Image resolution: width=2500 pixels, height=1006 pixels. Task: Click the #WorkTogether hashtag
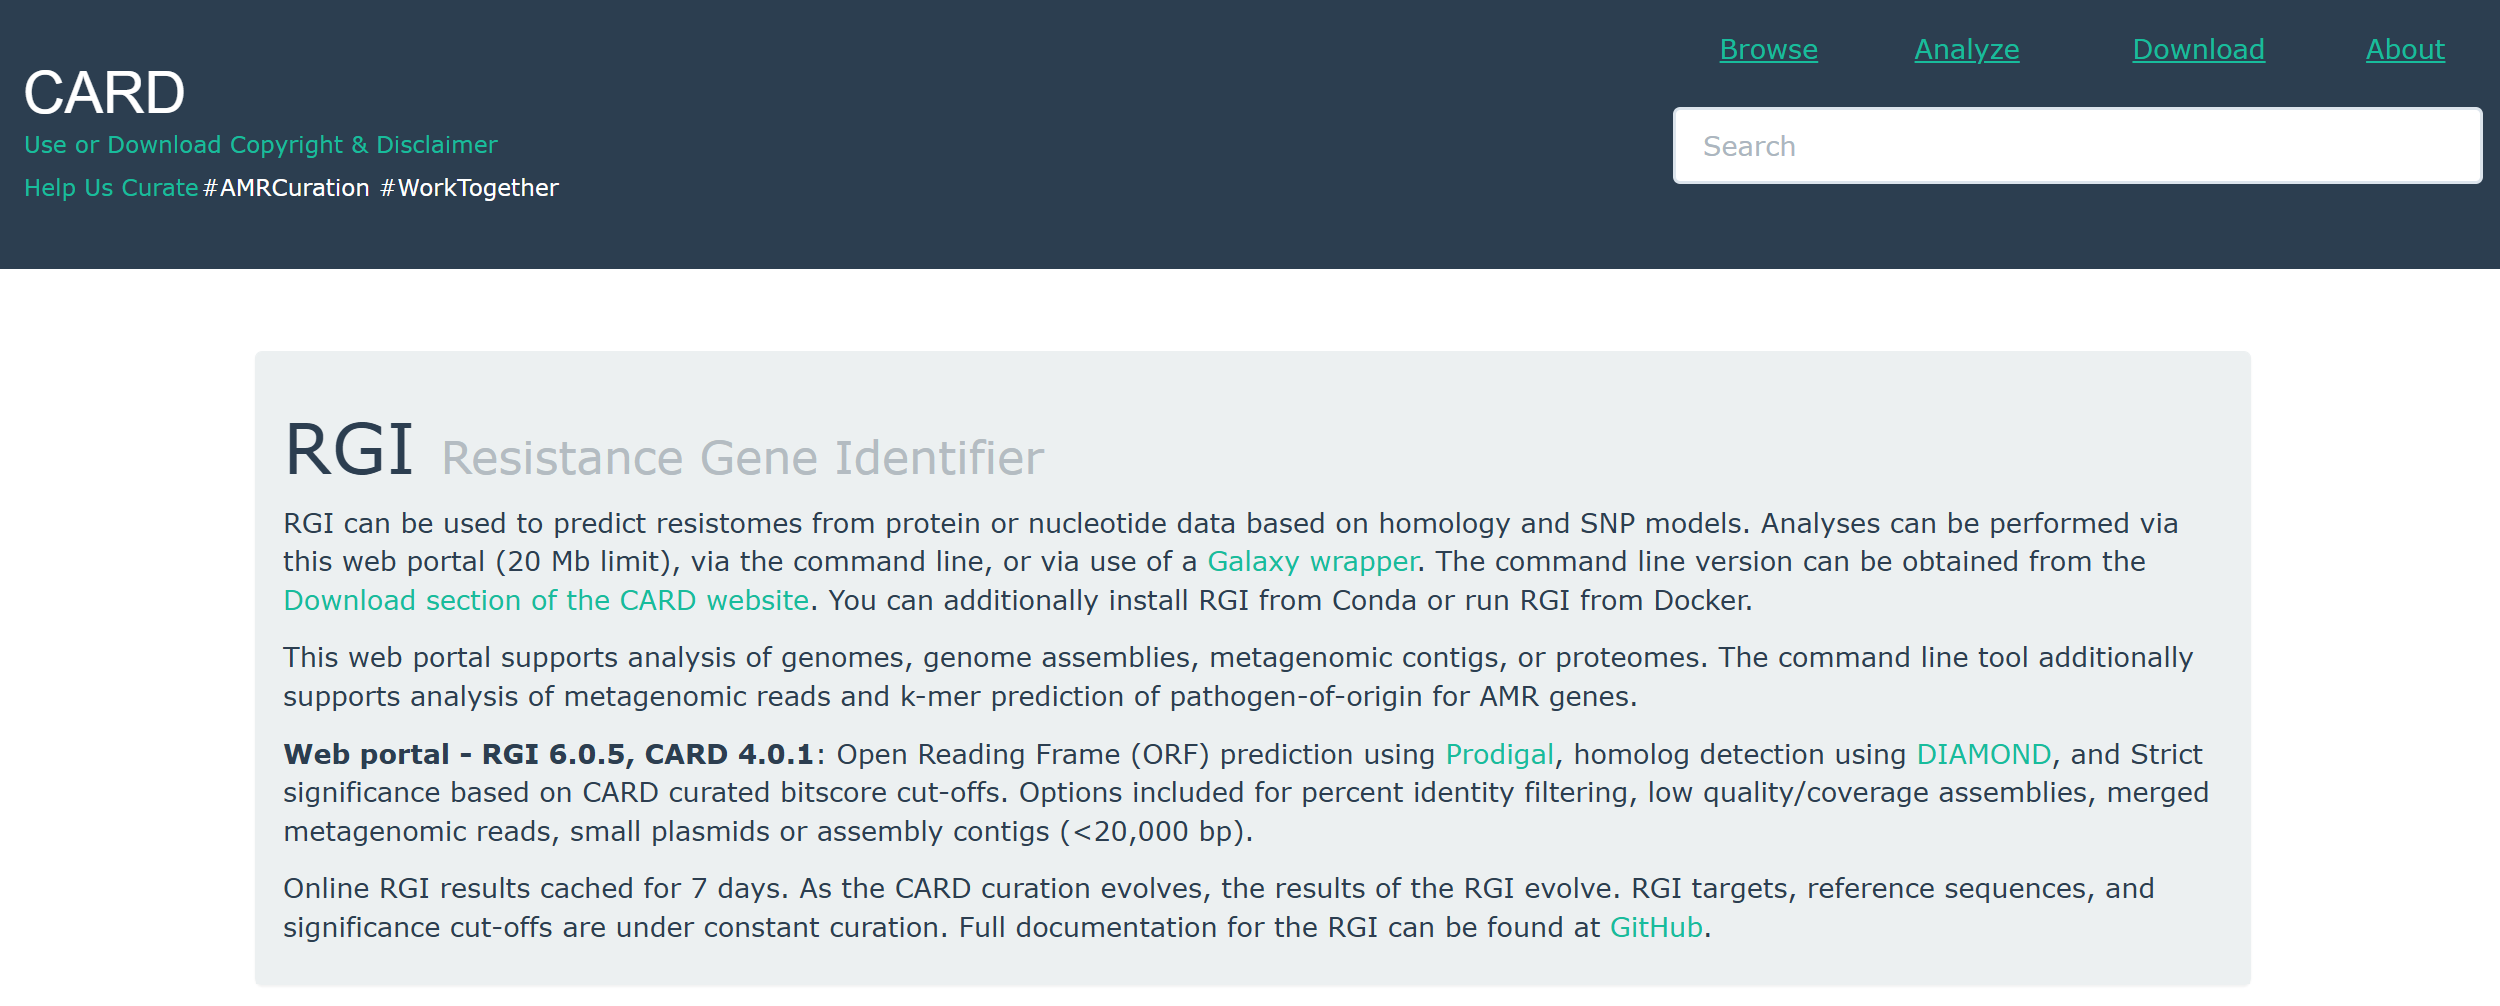point(469,188)
